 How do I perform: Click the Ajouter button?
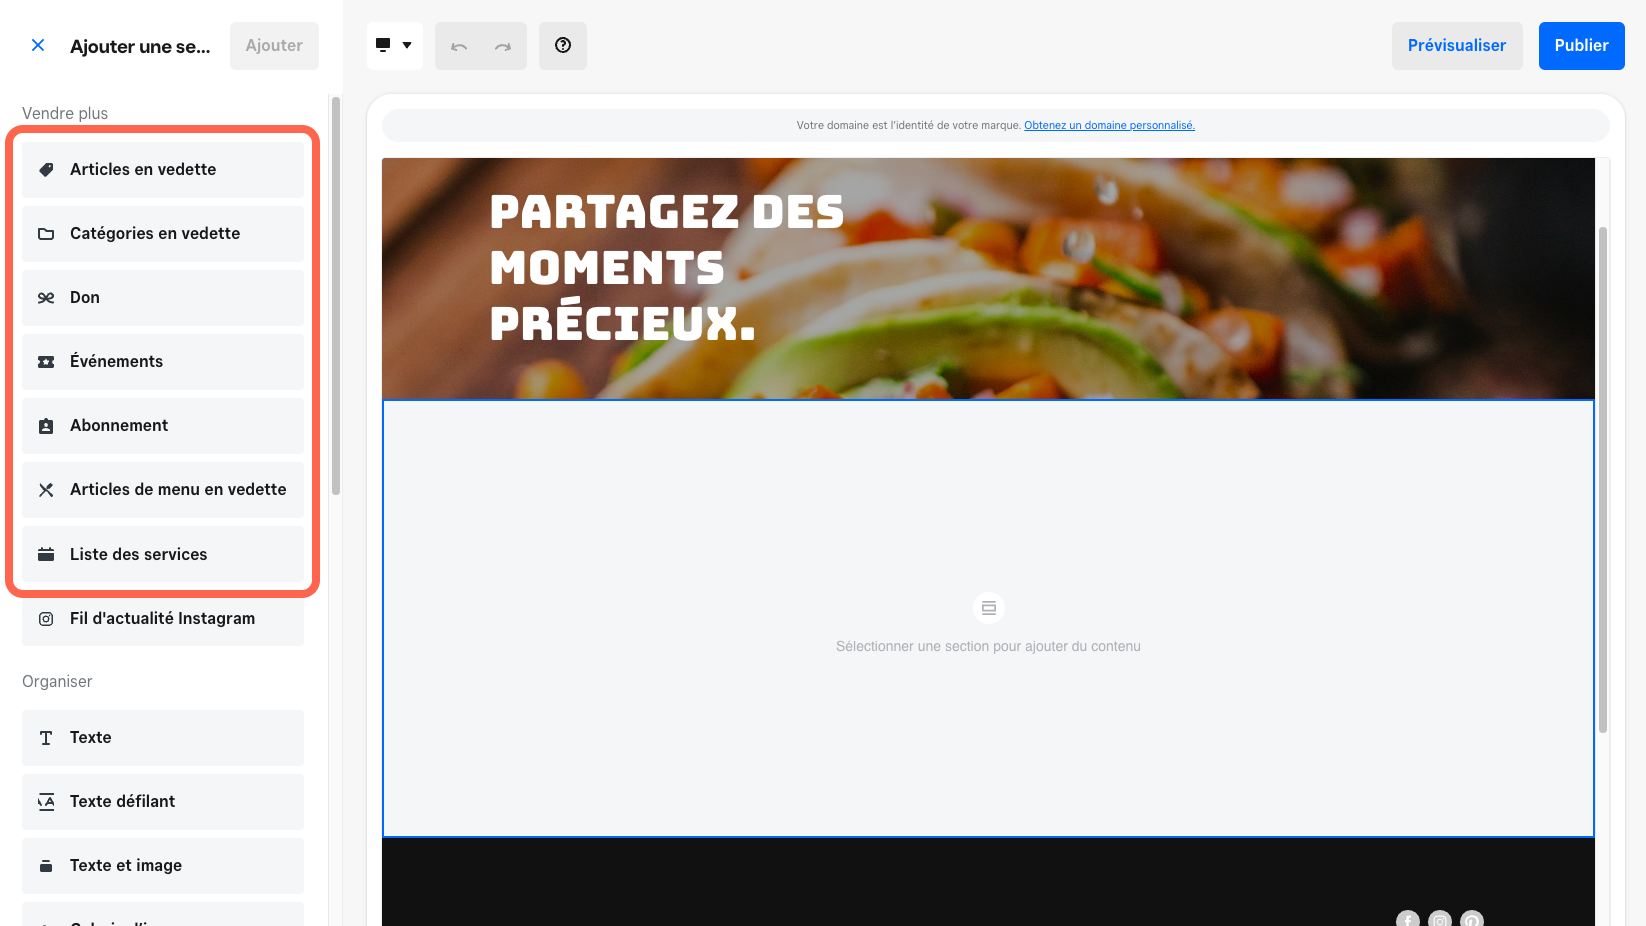274,46
